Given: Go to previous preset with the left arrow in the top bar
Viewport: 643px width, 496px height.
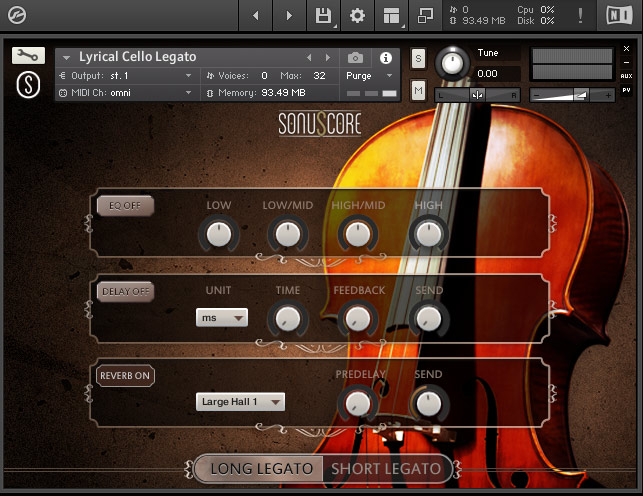Looking at the screenshot, I should click(256, 16).
